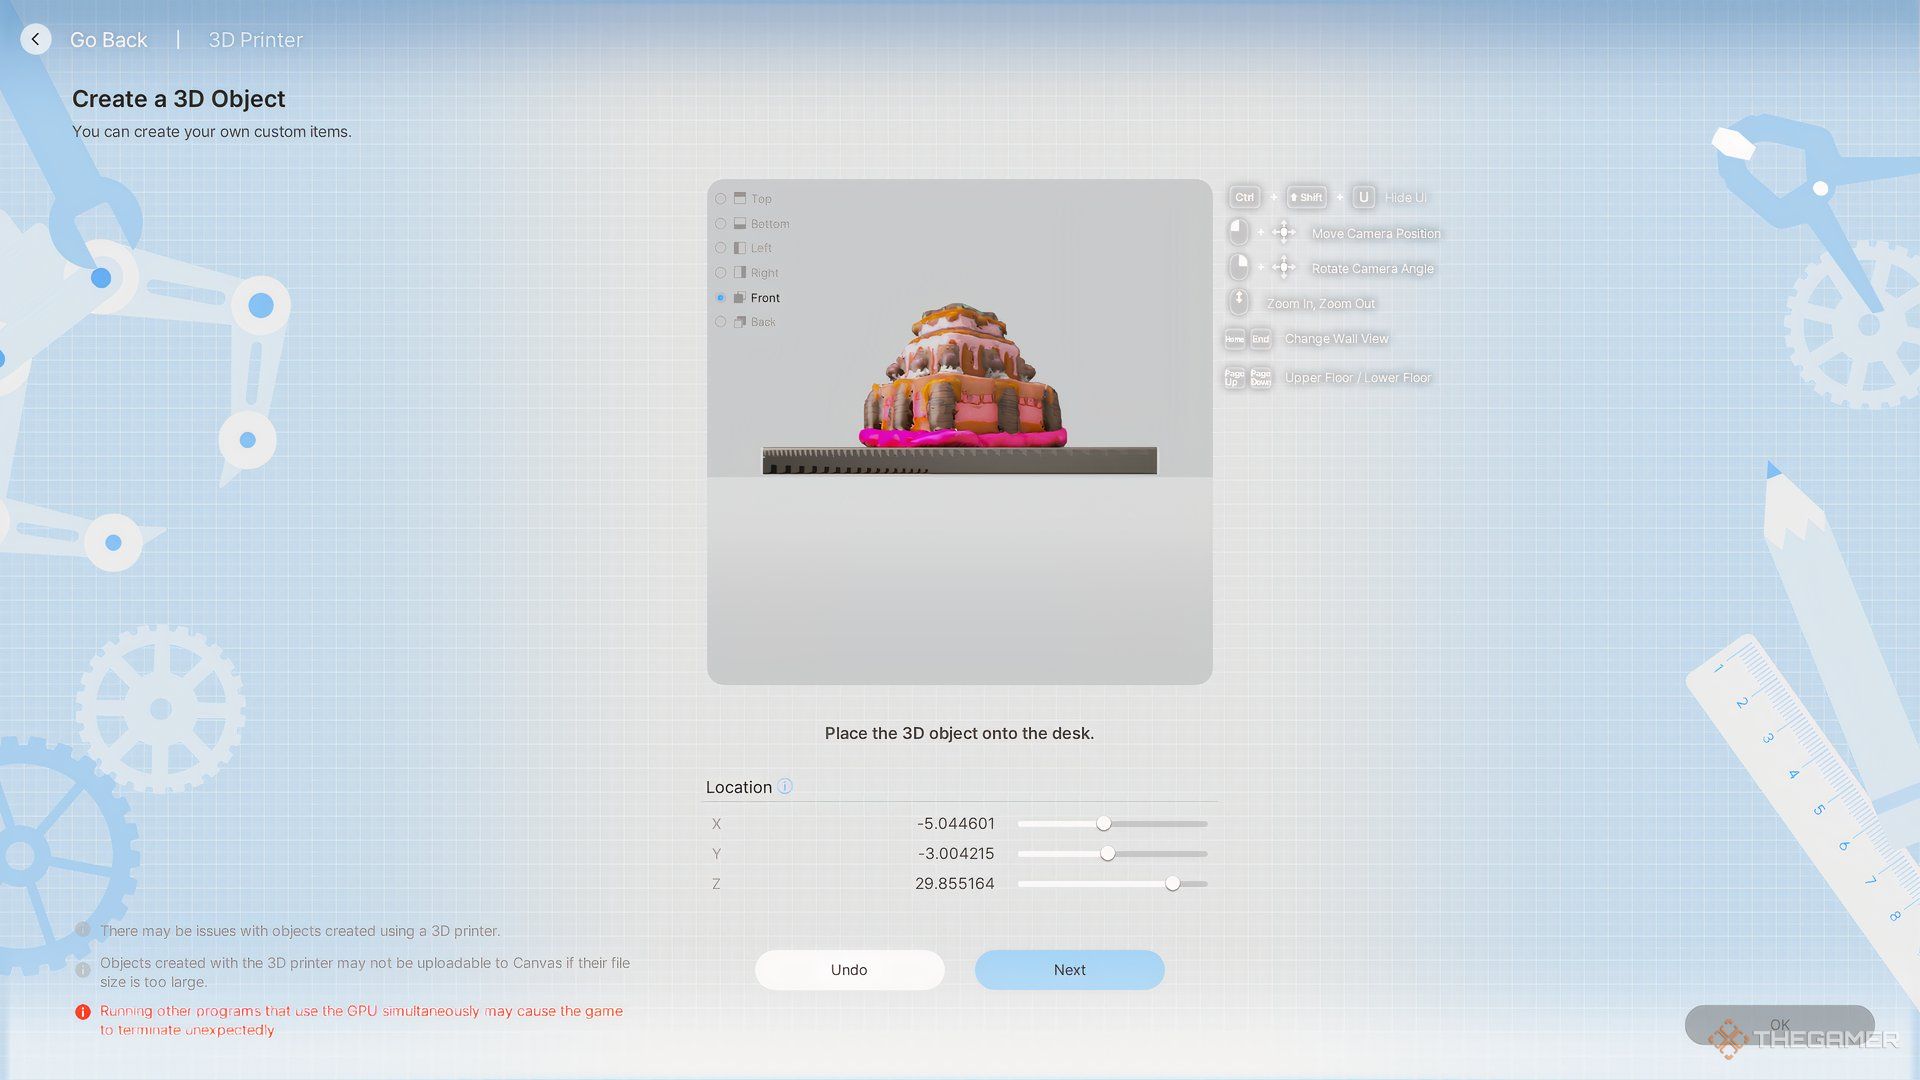The image size is (1920, 1080).
Task: Select the Top view radio button
Action: (x=720, y=199)
